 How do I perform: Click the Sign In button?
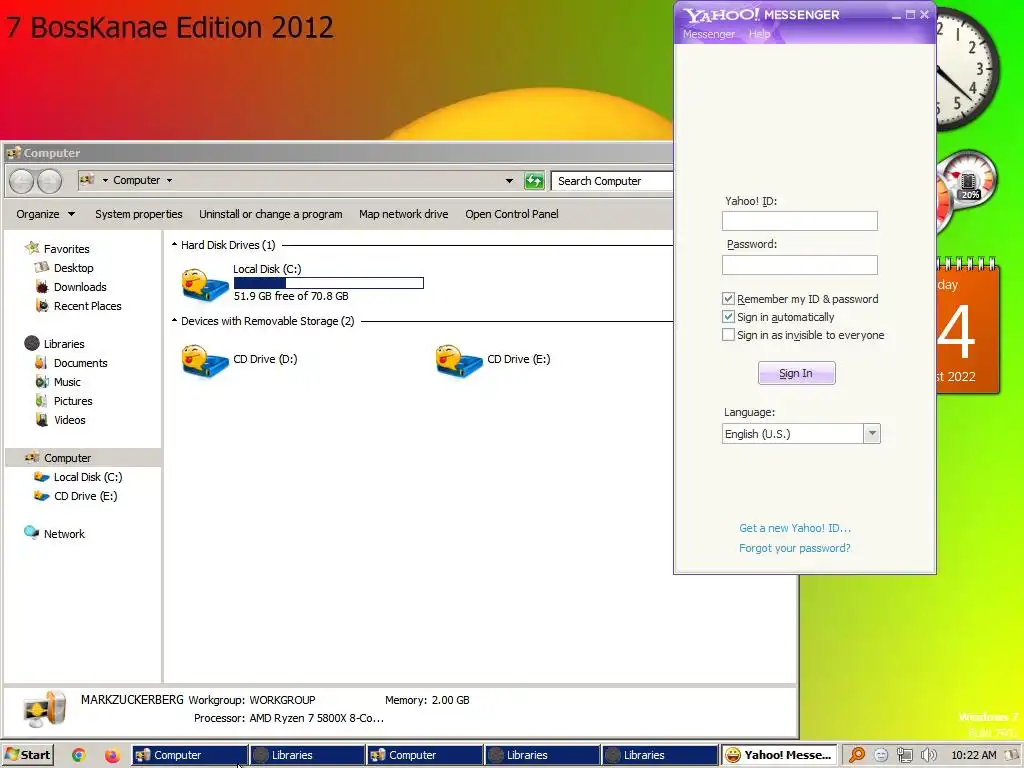coord(796,373)
